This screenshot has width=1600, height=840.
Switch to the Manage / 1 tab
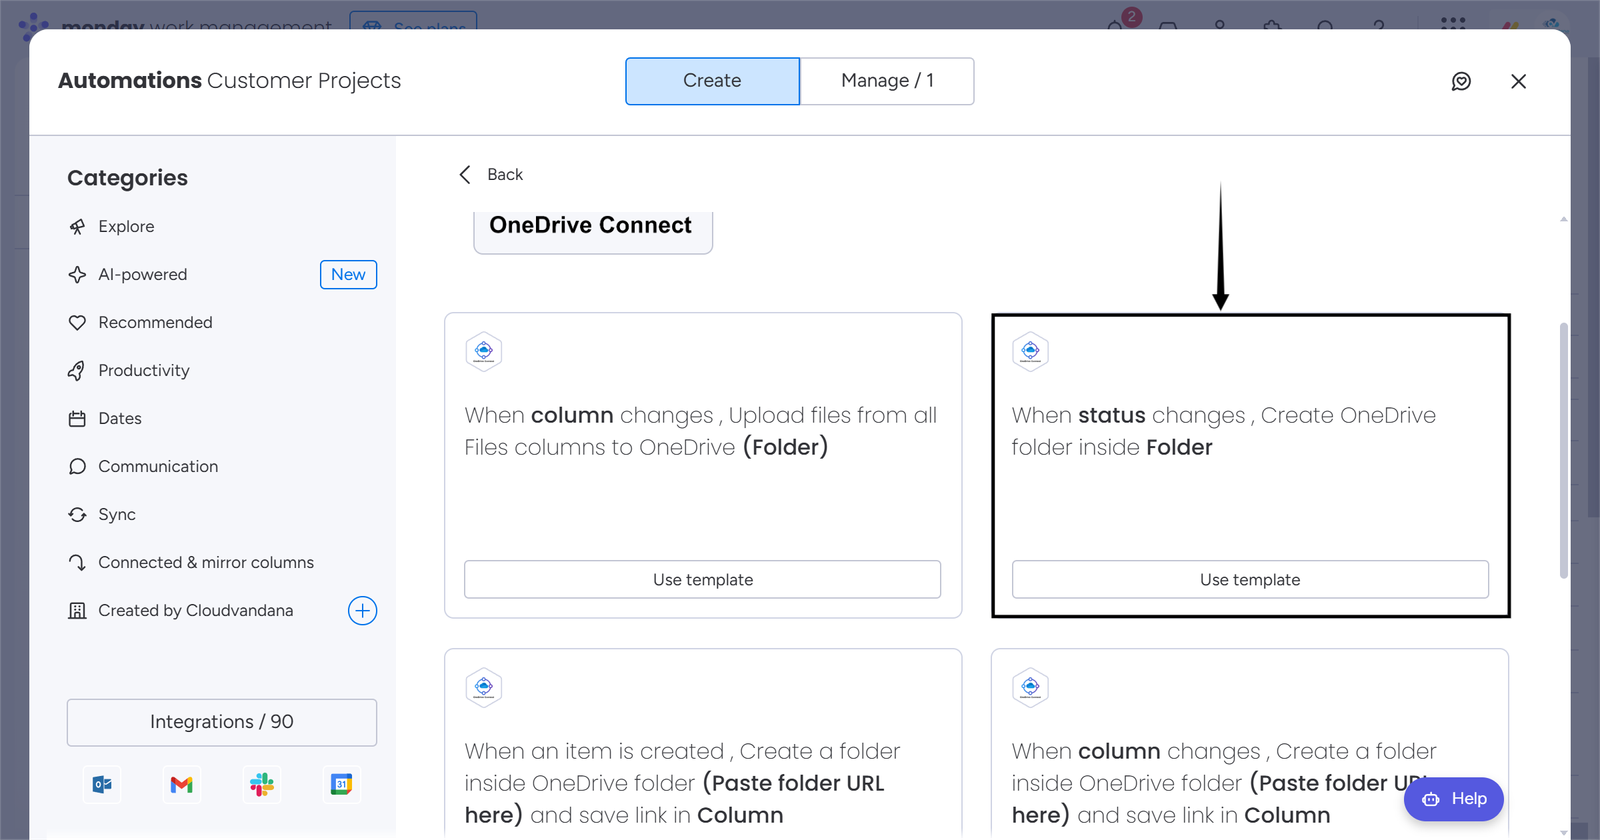pyautogui.click(x=887, y=81)
